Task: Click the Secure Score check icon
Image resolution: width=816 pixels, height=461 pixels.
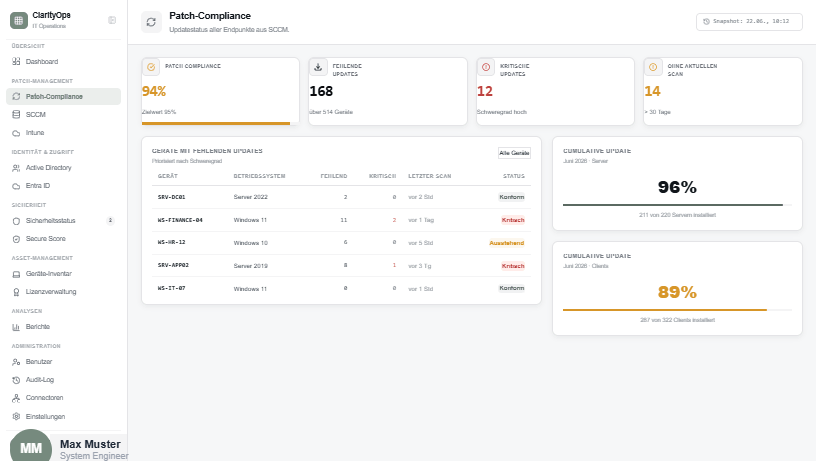Action: [16, 239]
